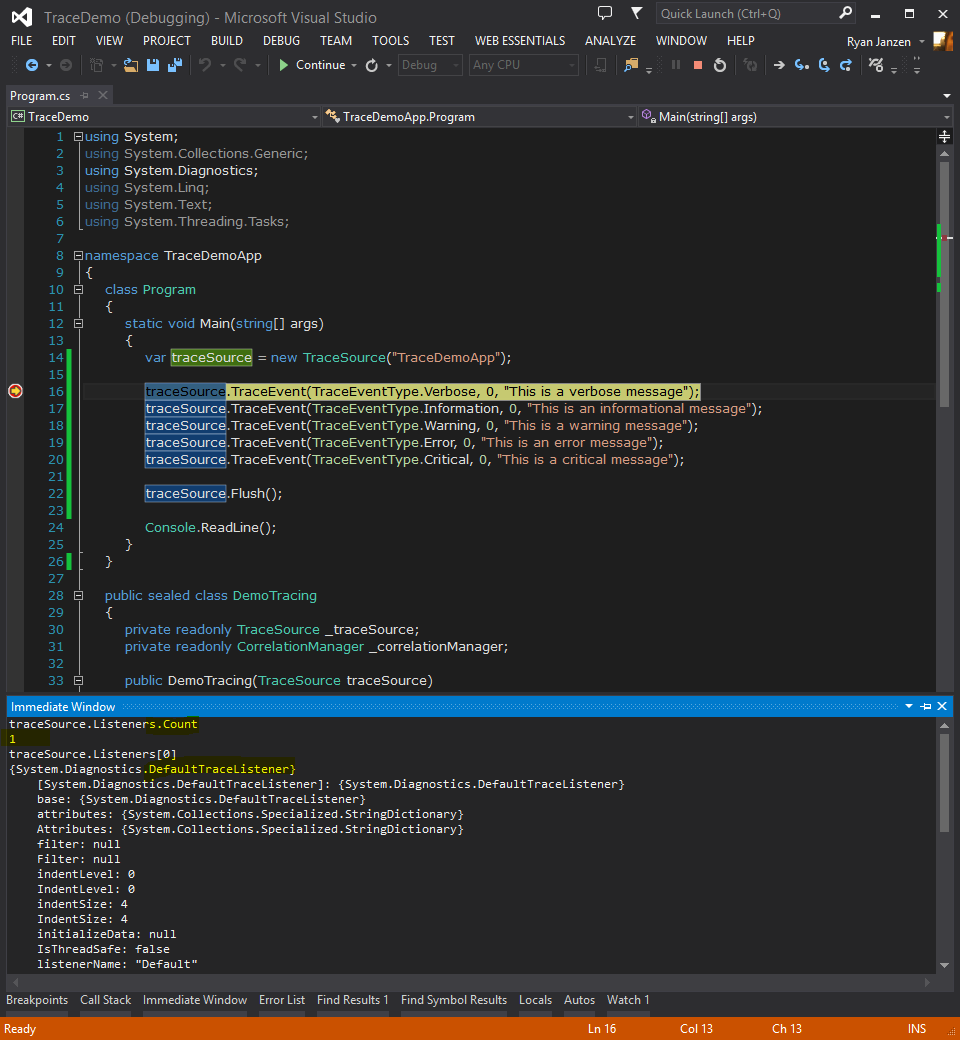Open the DEBUG menu

[x=281, y=41]
